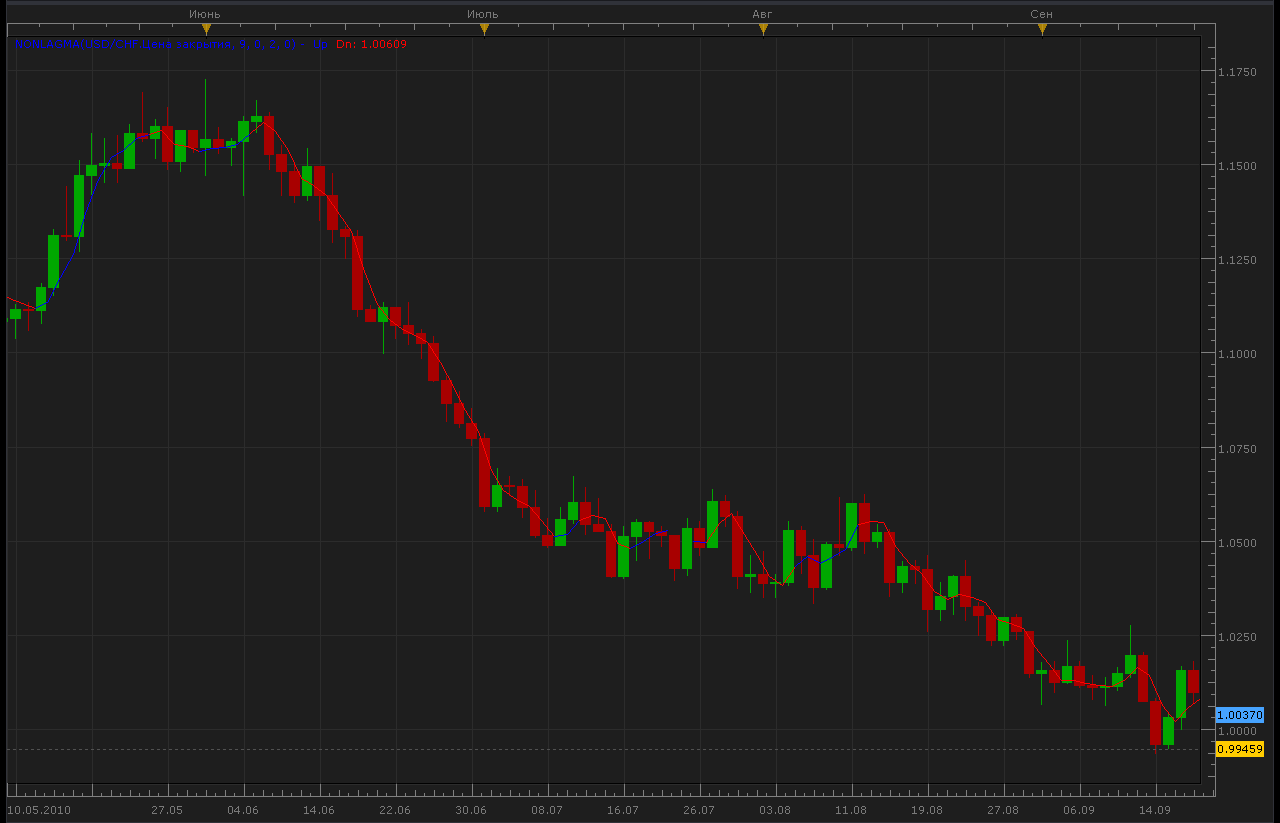Click the 11.08 date axis label
Viewport: 1280px width, 823px height.
[x=851, y=810]
